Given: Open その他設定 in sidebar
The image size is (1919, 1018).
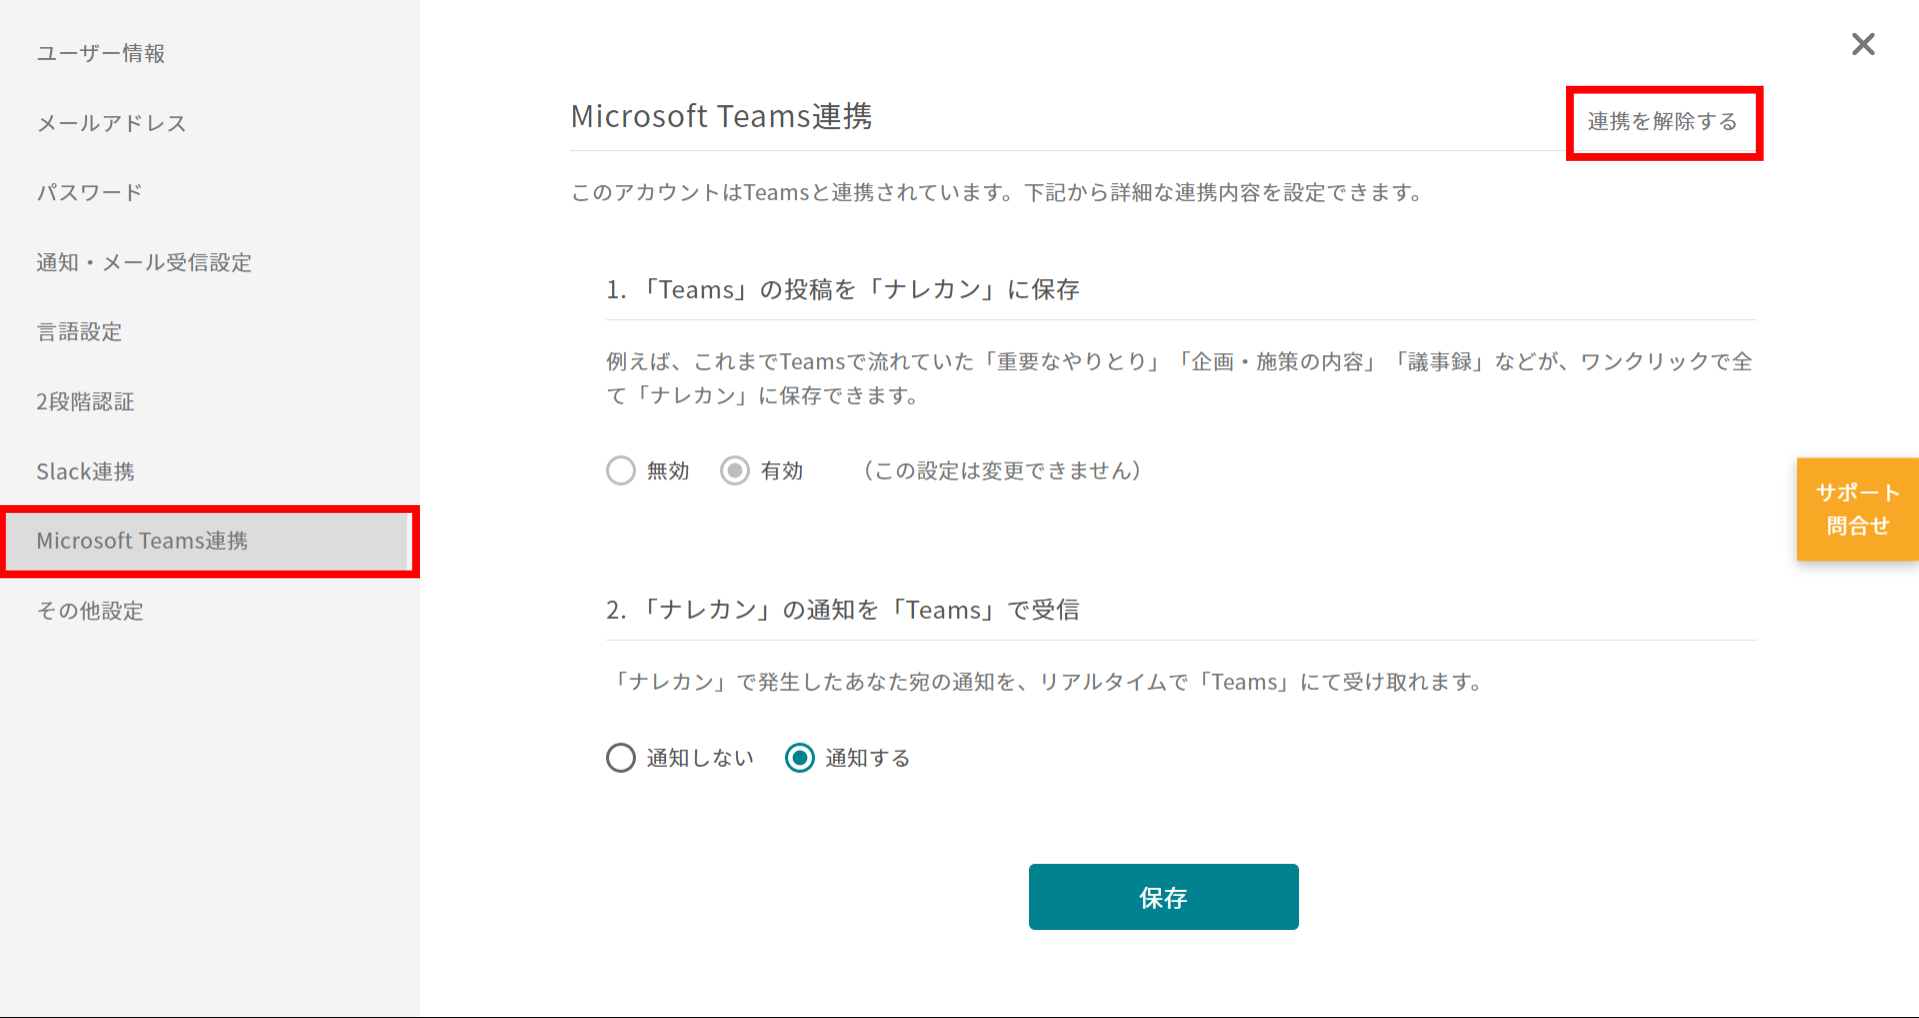Looking at the screenshot, I should coord(90,611).
